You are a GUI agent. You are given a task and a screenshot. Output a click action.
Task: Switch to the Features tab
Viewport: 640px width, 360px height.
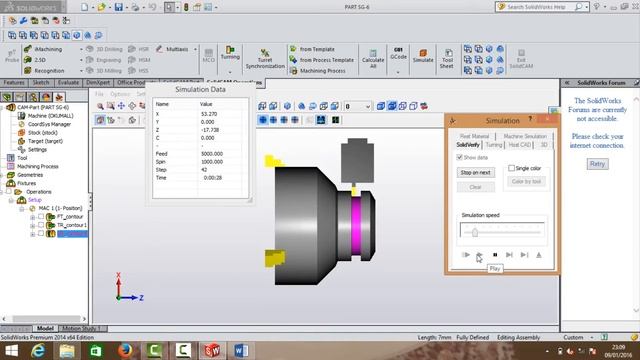point(14,82)
